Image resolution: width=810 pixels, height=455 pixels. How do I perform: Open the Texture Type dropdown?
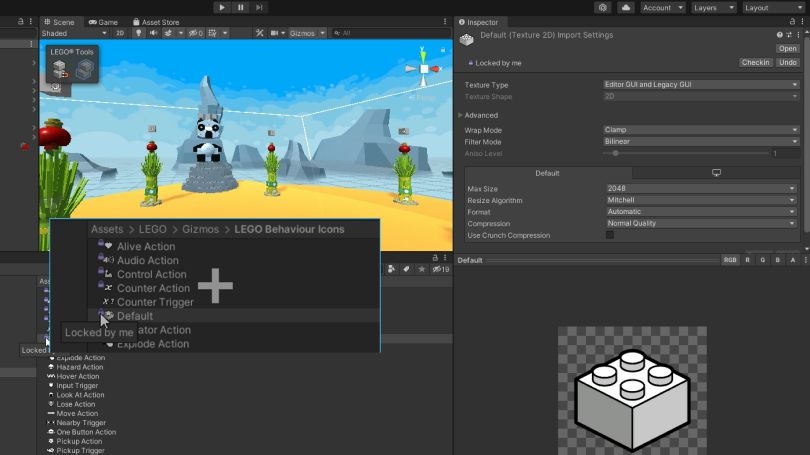[700, 85]
